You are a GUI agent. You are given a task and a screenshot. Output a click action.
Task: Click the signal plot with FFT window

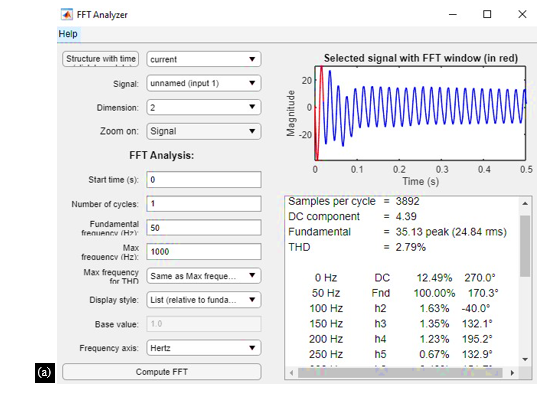(420, 113)
